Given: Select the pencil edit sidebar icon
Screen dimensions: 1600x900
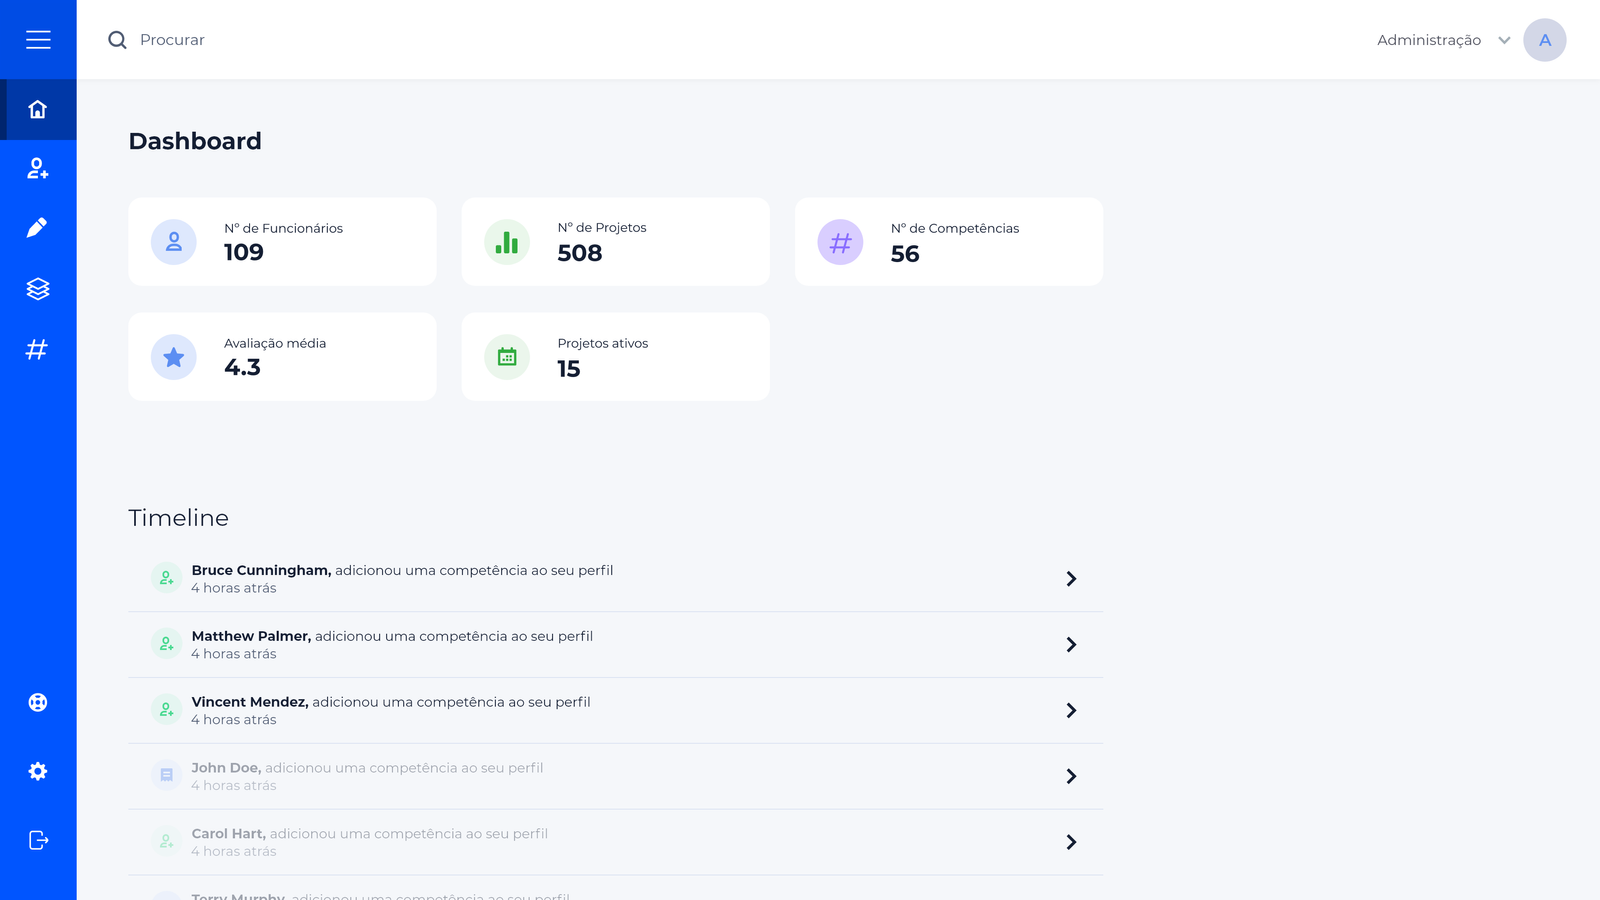Looking at the screenshot, I should [37, 228].
